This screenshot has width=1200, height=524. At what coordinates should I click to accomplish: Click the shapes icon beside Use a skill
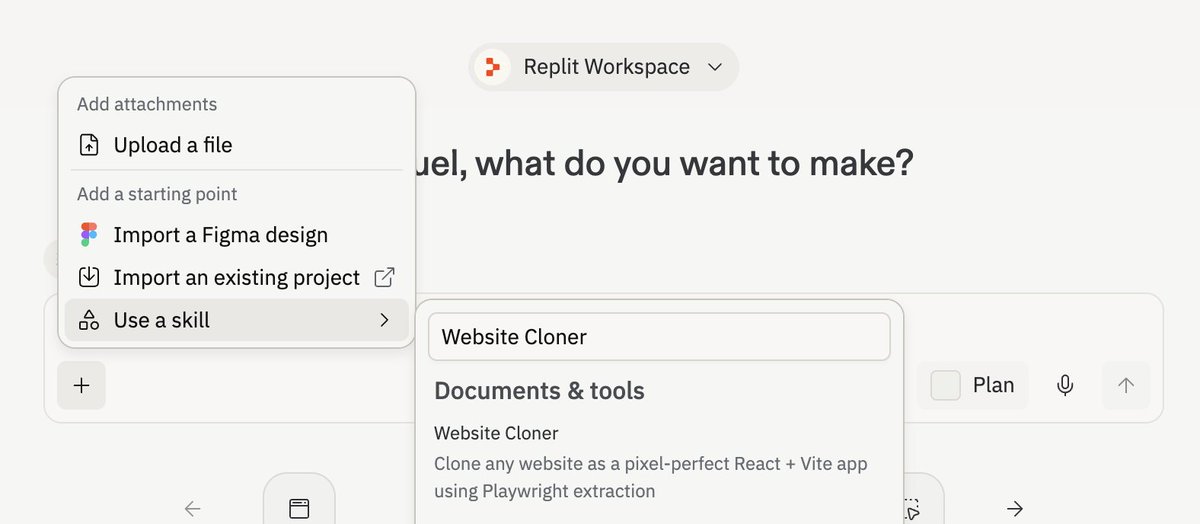(x=89, y=320)
